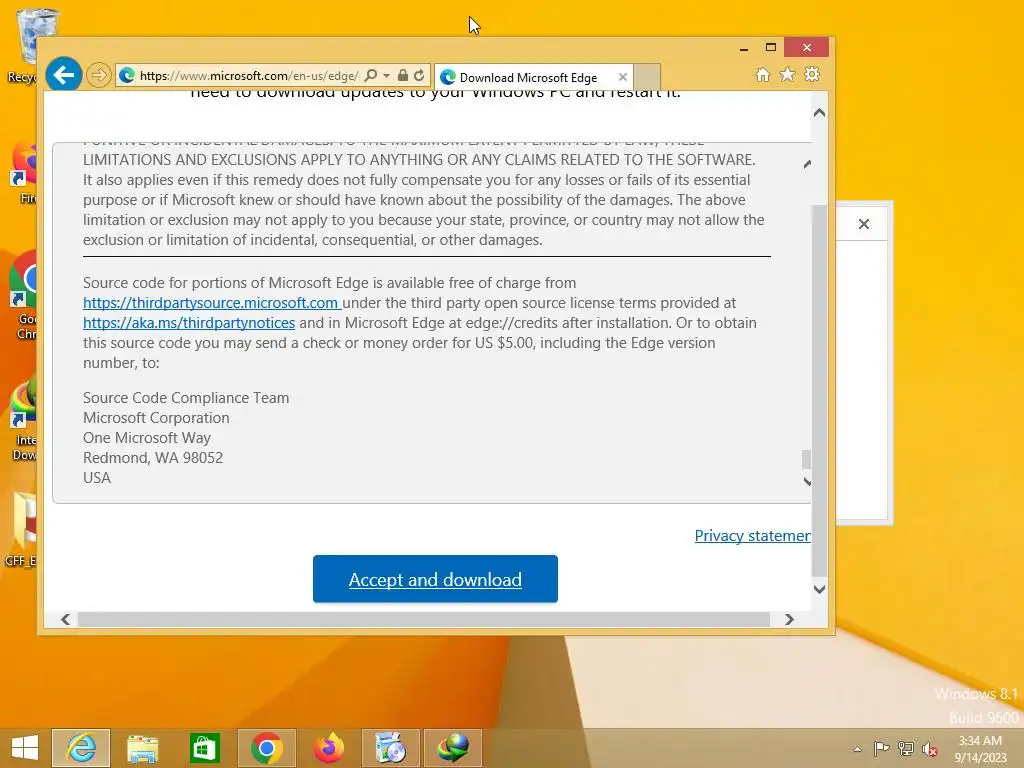
Task: Open the aka.ms/thirdpartynotices link
Action: (189, 323)
